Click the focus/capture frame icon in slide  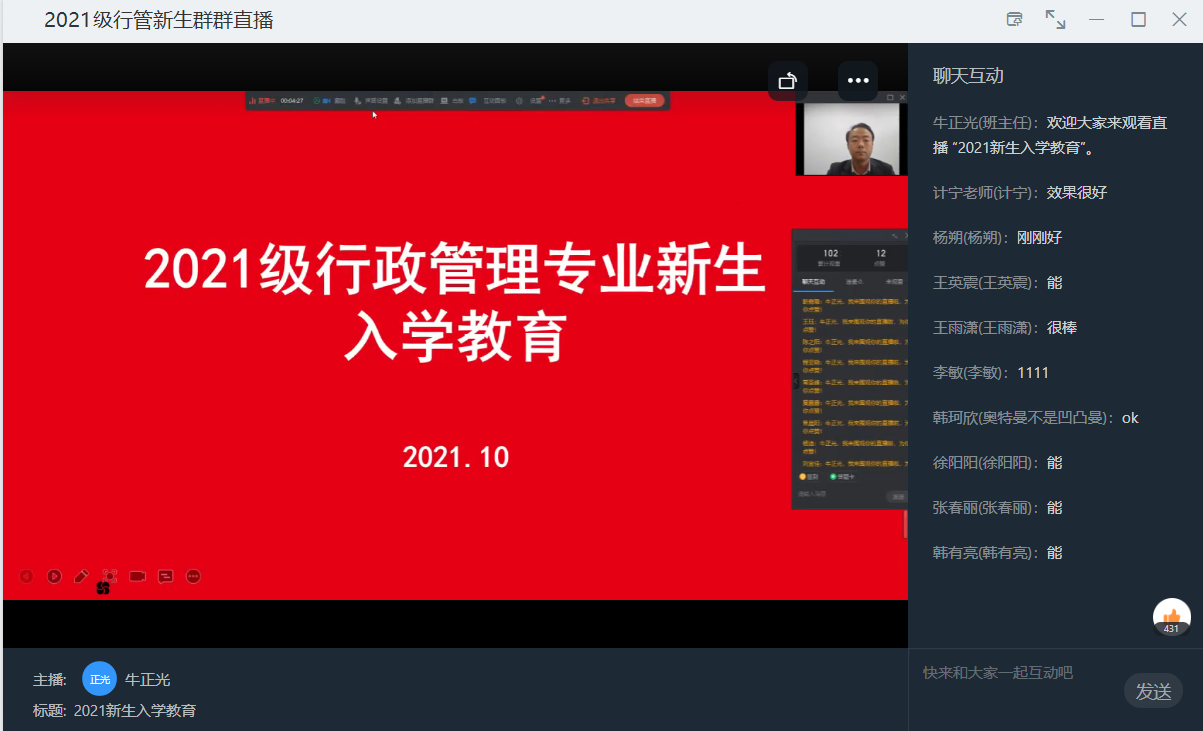tap(110, 576)
